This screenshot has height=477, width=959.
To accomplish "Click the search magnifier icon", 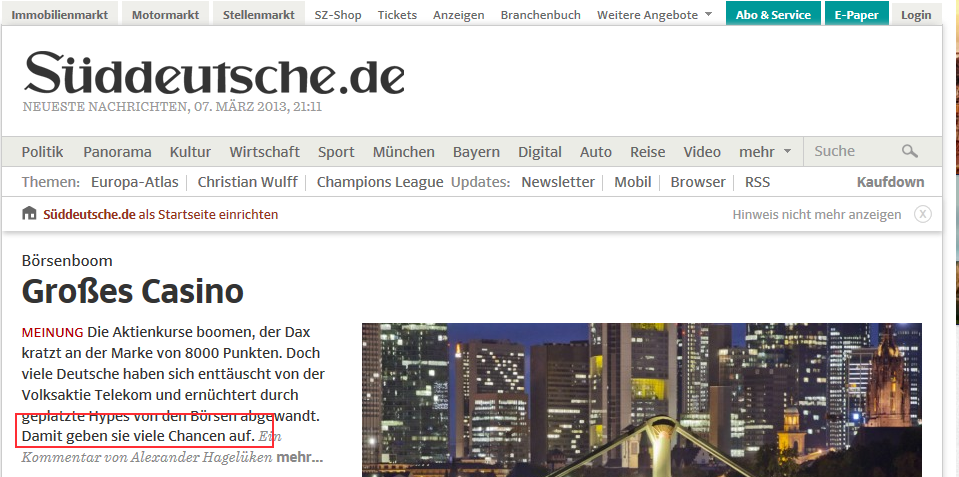I will (909, 151).
